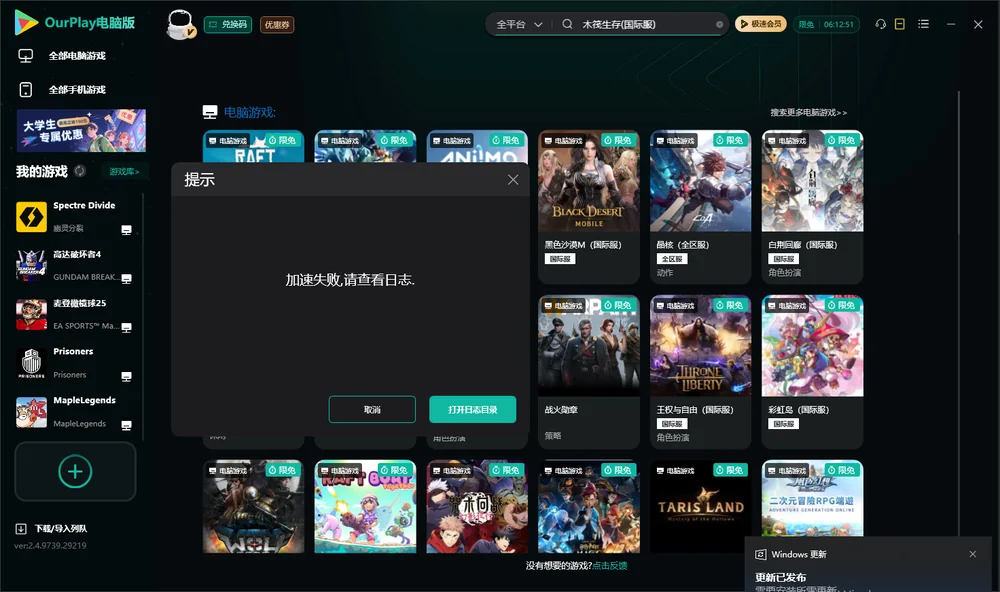Click the PC icon beside MapleLegends
1000x592 pixels.
[x=126, y=426]
